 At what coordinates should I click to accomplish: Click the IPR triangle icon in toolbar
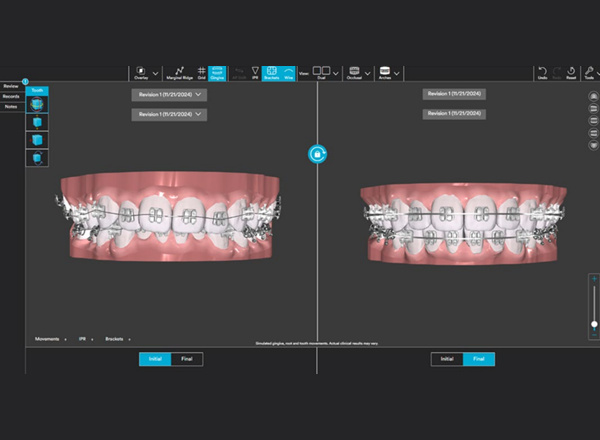click(253, 73)
